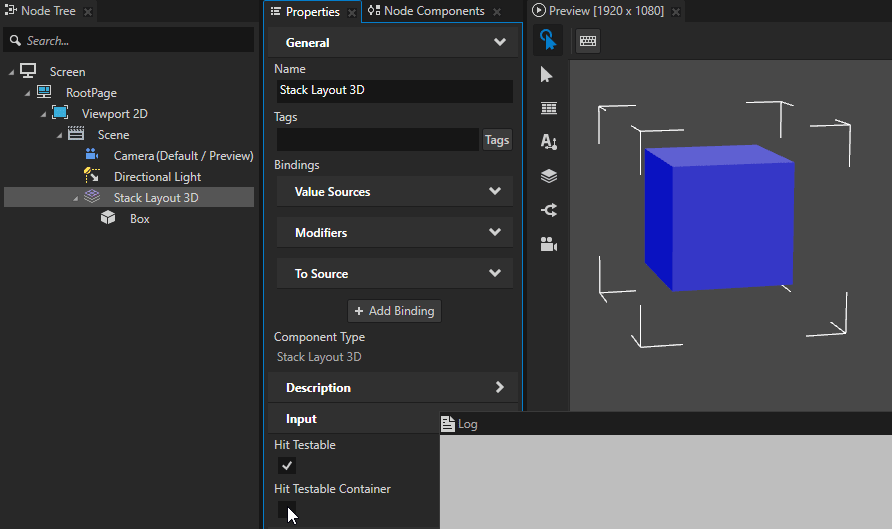Image resolution: width=892 pixels, height=529 pixels.
Task: Click the Box cube node icon
Action: (108, 217)
